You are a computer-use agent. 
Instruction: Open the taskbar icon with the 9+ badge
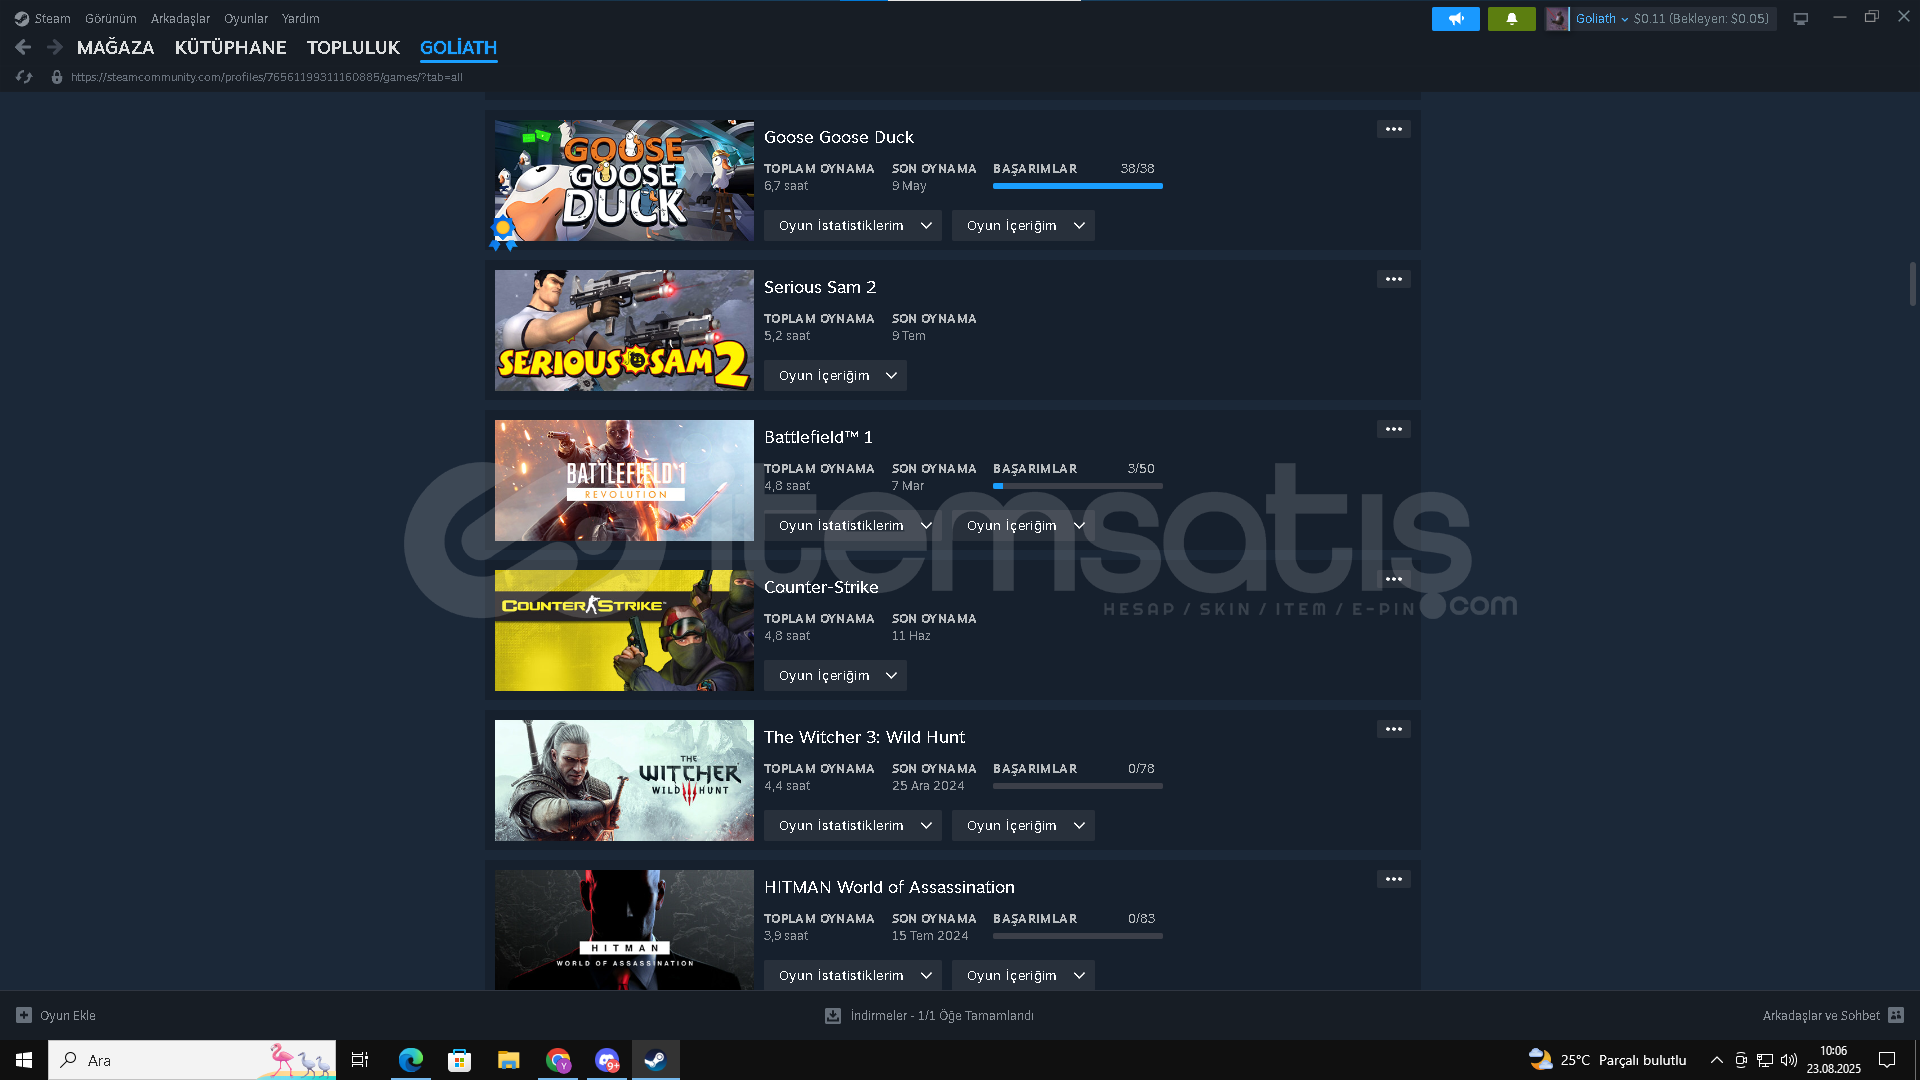tap(607, 1060)
